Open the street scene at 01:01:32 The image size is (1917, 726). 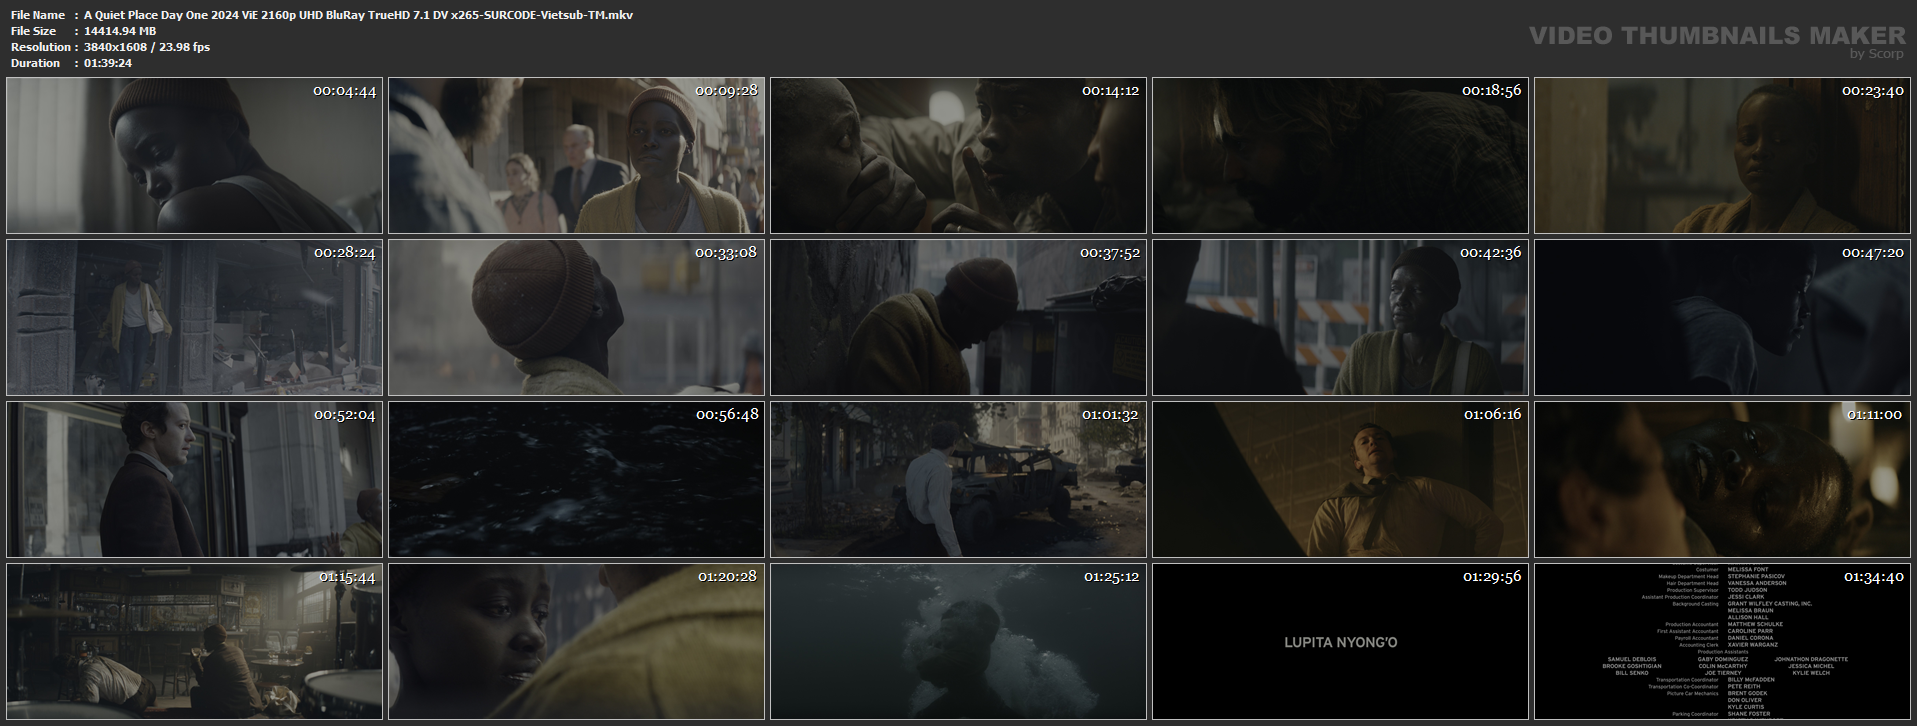(958, 480)
